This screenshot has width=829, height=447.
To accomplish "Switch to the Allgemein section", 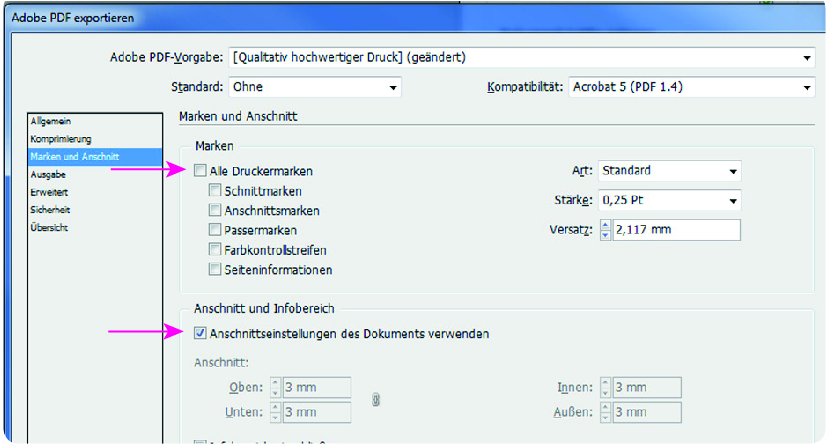I will tap(51, 121).
